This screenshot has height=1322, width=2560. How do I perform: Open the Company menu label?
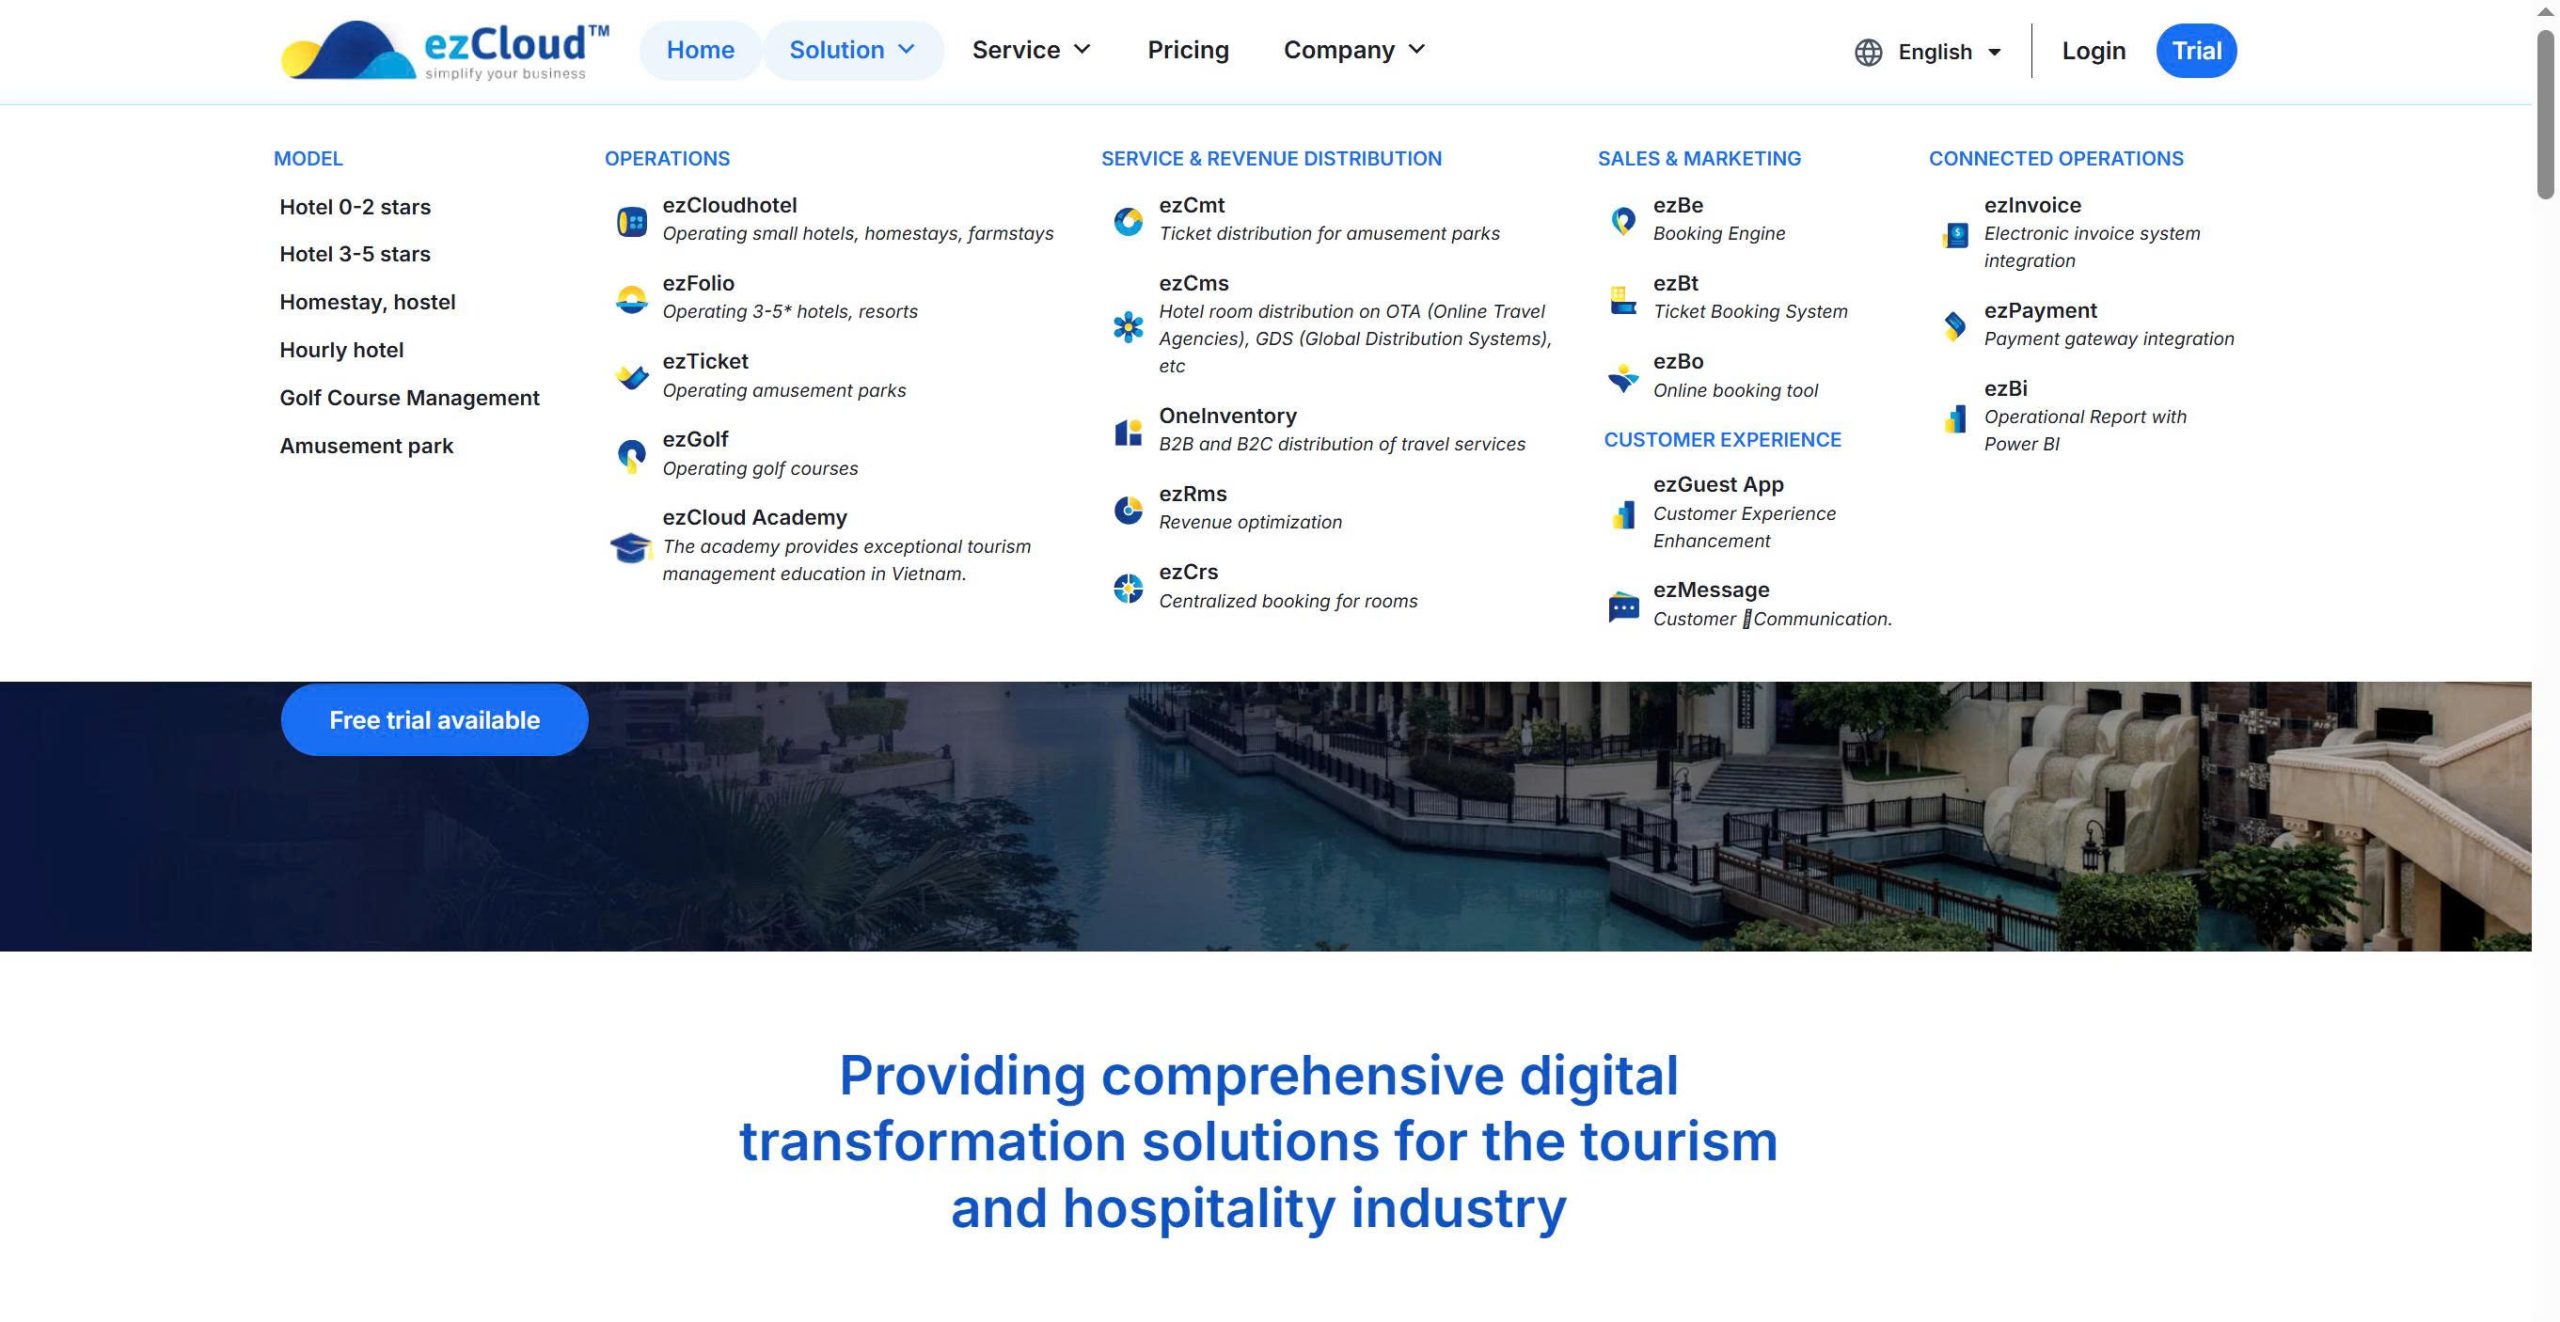pos(1339,50)
